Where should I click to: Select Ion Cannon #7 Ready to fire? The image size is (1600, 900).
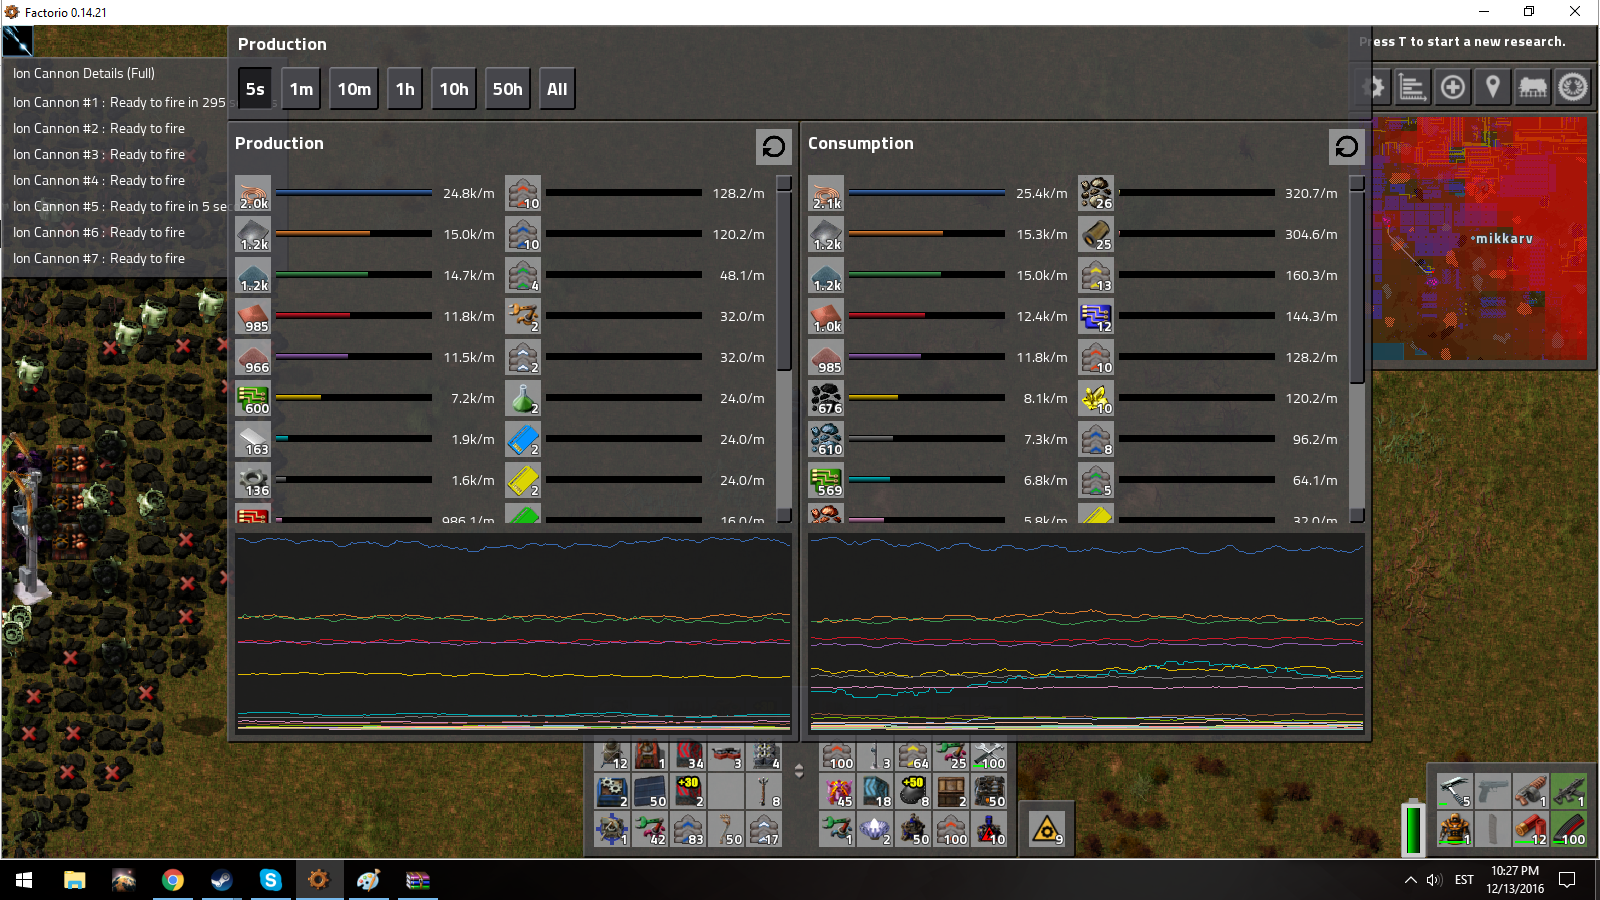[99, 258]
